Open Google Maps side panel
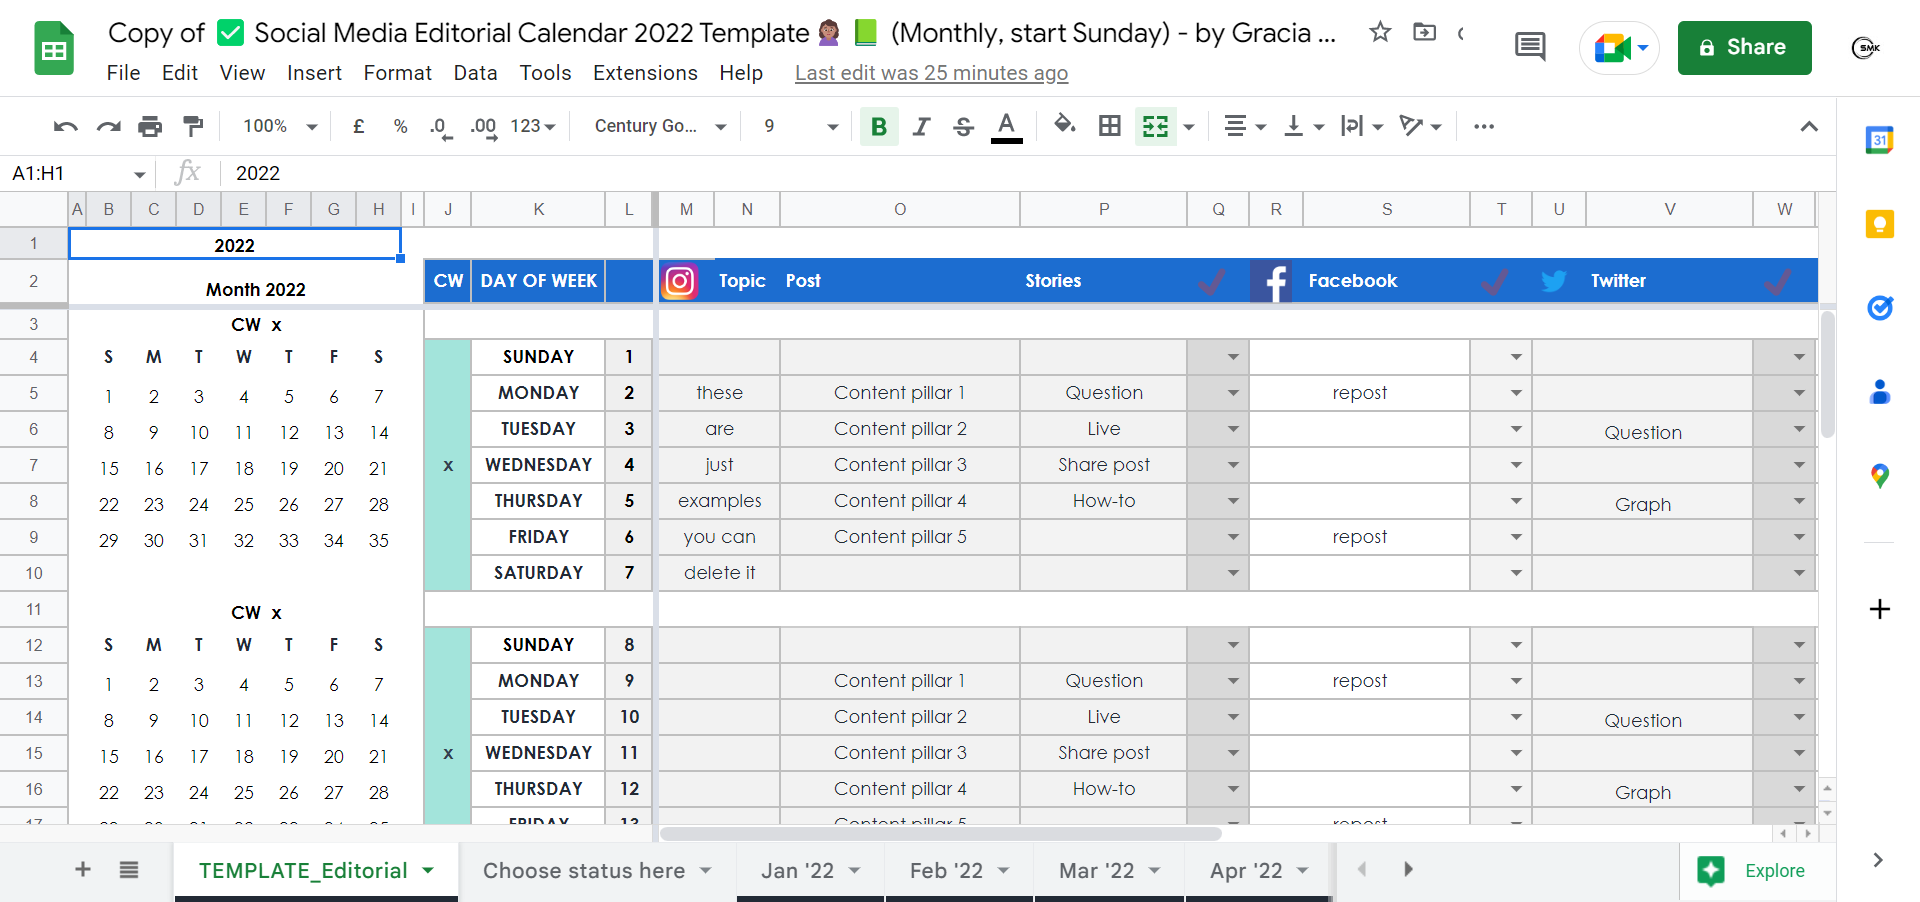 point(1880,476)
